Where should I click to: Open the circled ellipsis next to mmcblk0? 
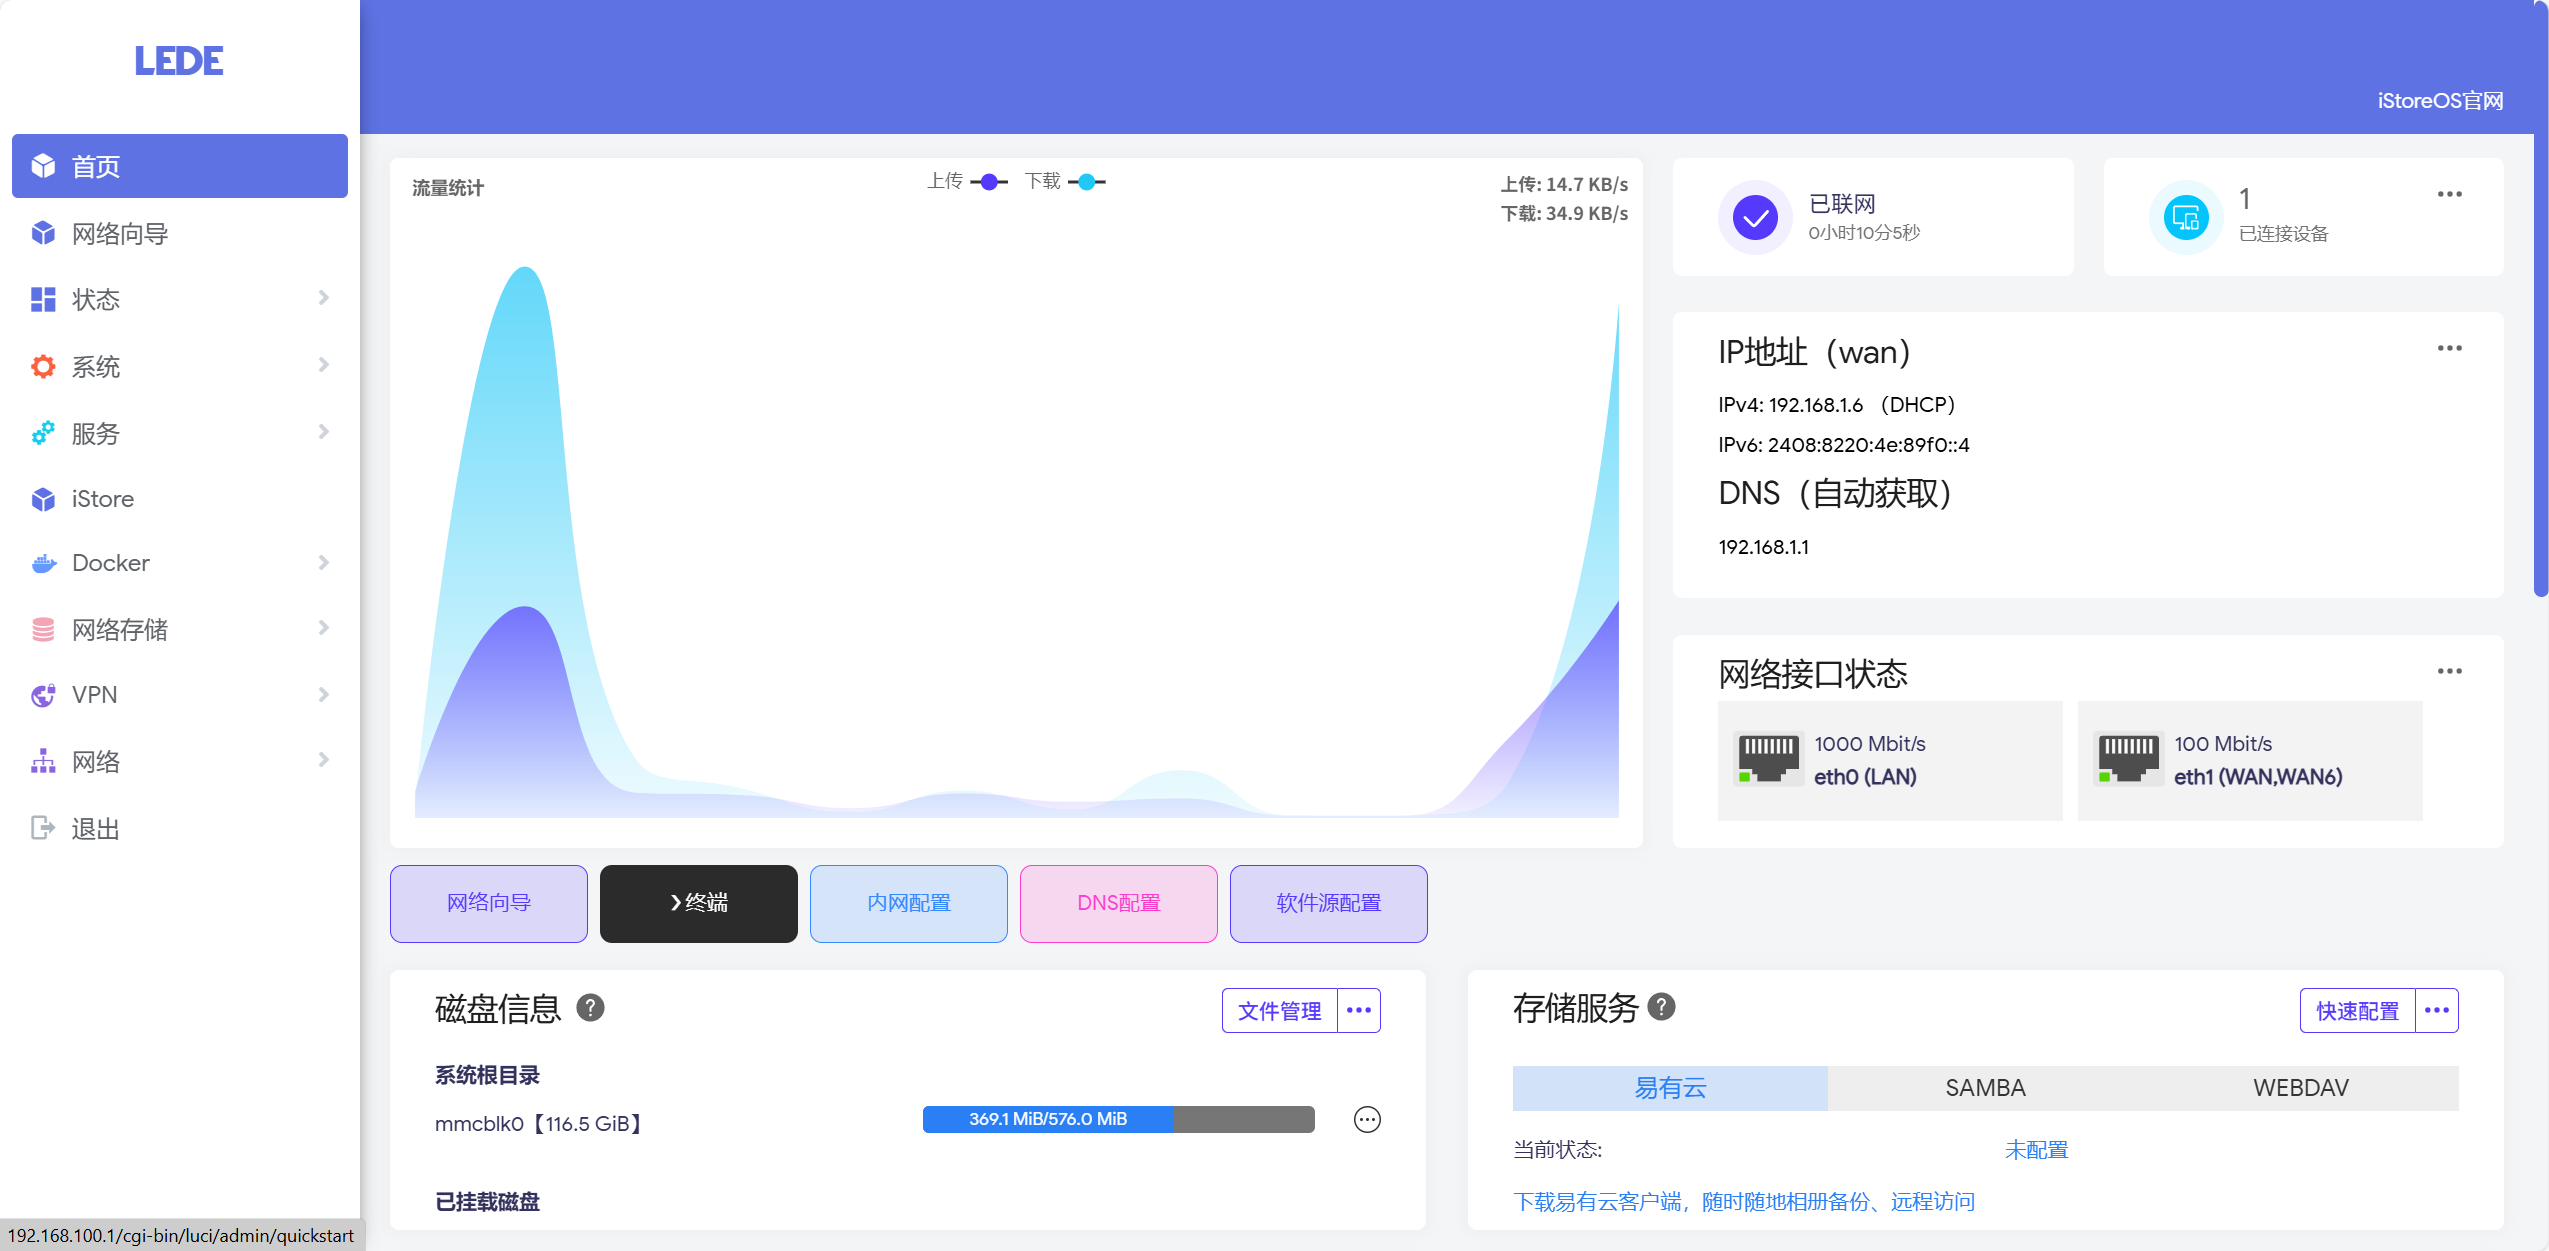click(x=1366, y=1120)
